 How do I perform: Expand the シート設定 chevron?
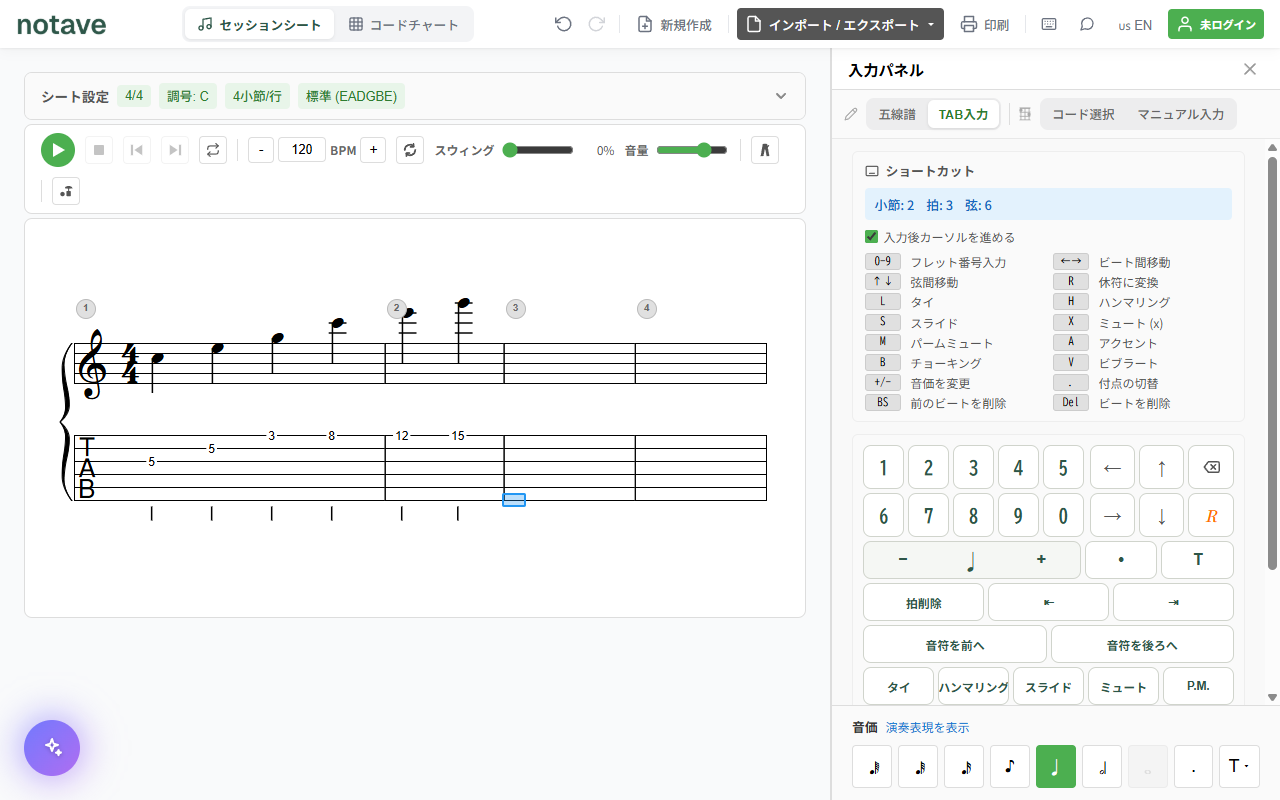point(781,96)
